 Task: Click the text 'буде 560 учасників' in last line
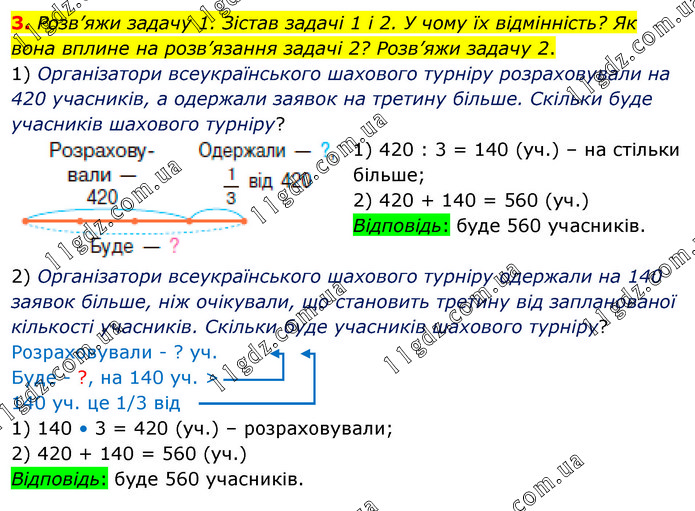(x=208, y=479)
